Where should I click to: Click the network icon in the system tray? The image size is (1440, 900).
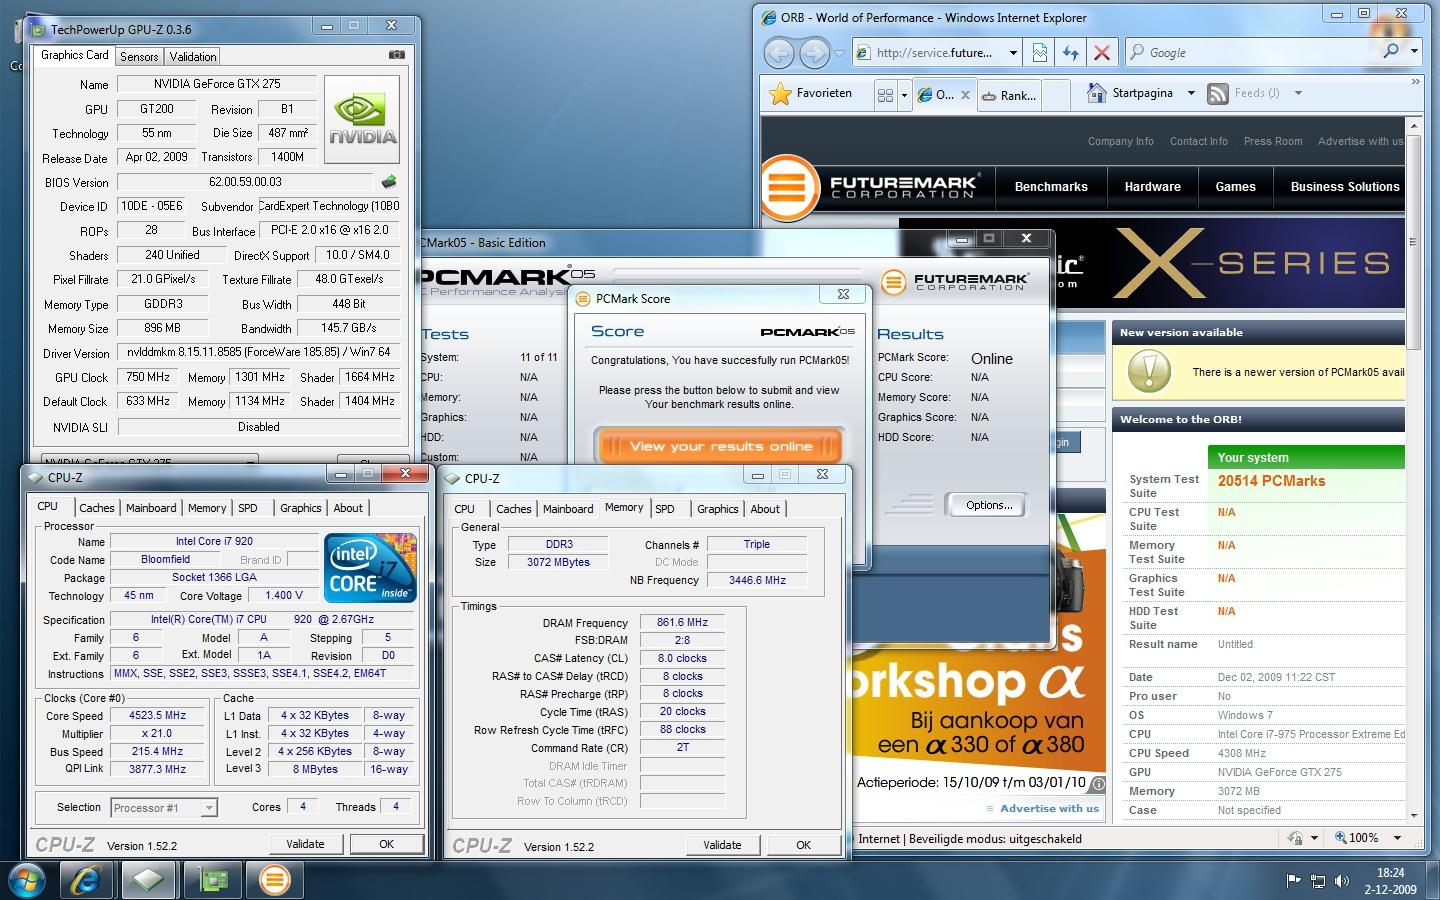pos(1318,881)
